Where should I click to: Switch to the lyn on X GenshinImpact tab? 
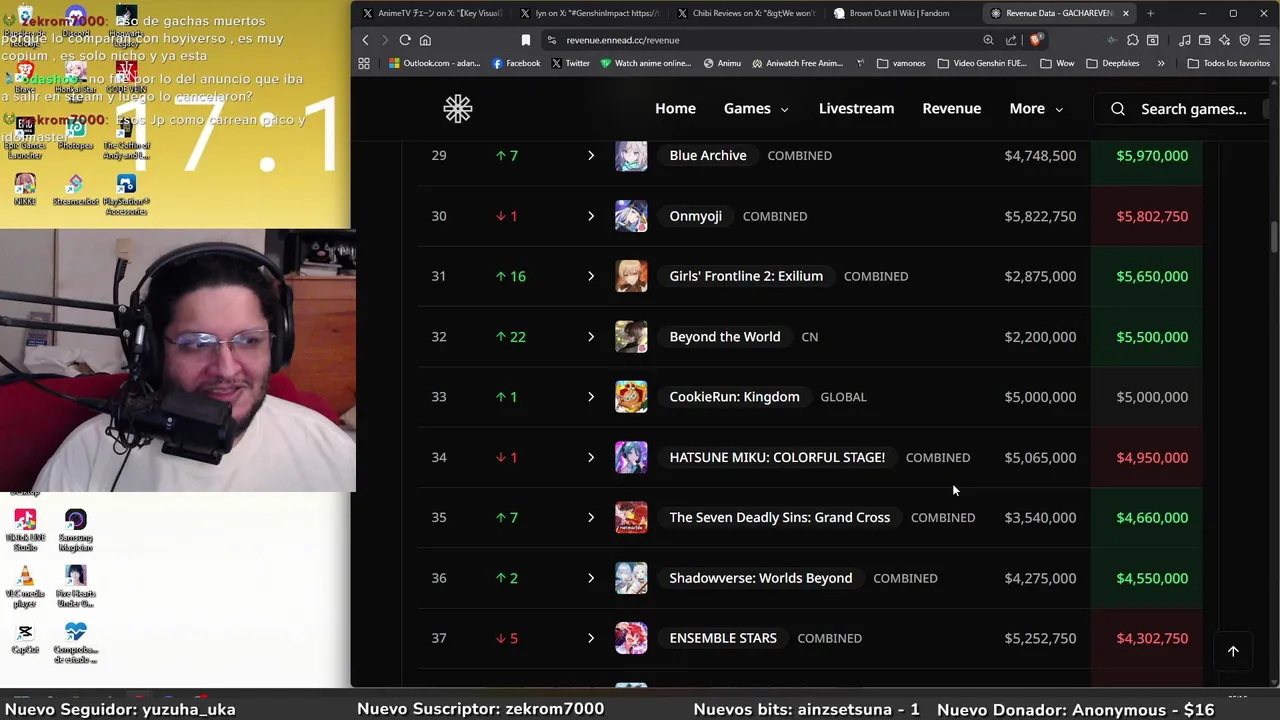click(x=589, y=13)
